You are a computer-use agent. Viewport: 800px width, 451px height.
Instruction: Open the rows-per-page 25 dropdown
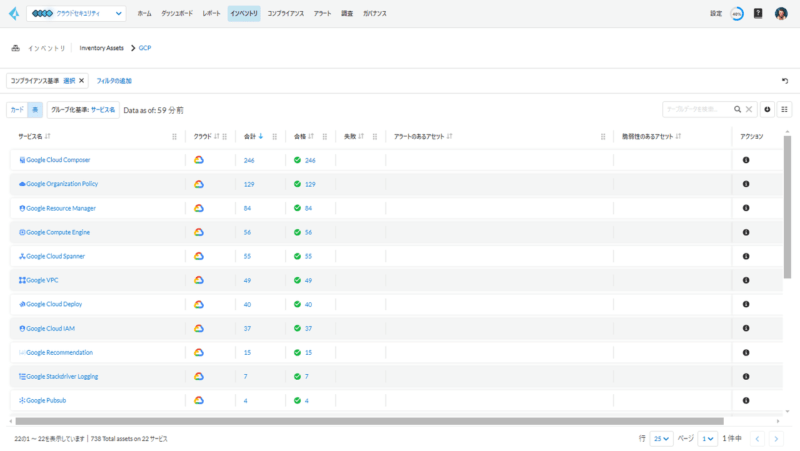(x=661, y=438)
